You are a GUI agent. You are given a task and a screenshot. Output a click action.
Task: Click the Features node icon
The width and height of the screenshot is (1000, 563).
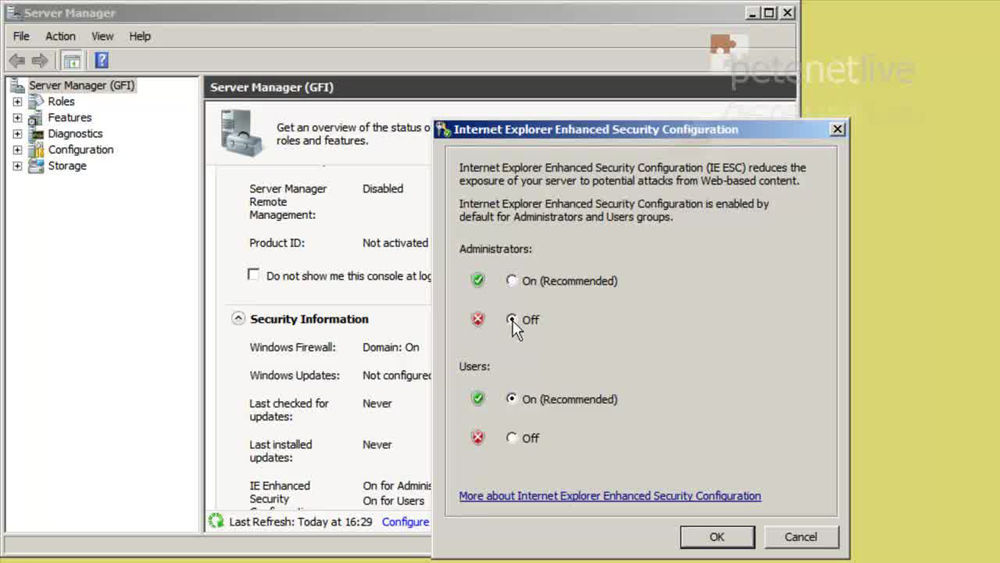(36, 118)
